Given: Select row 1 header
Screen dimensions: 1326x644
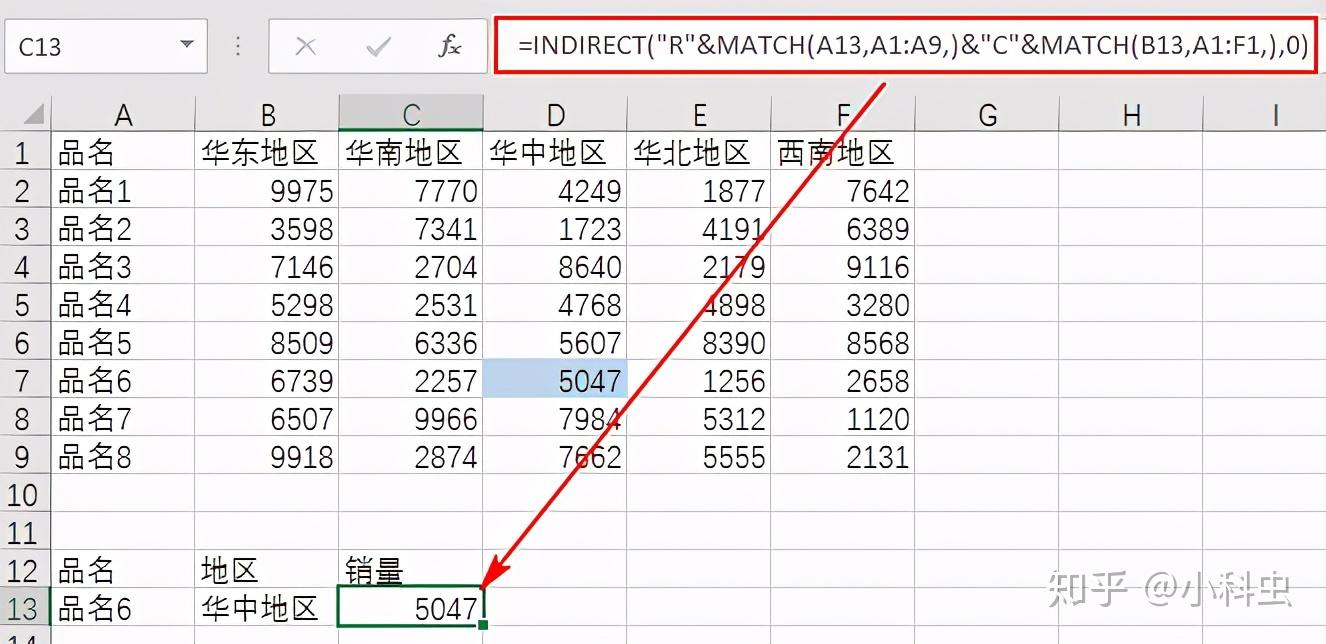Looking at the screenshot, I should (x=25, y=152).
